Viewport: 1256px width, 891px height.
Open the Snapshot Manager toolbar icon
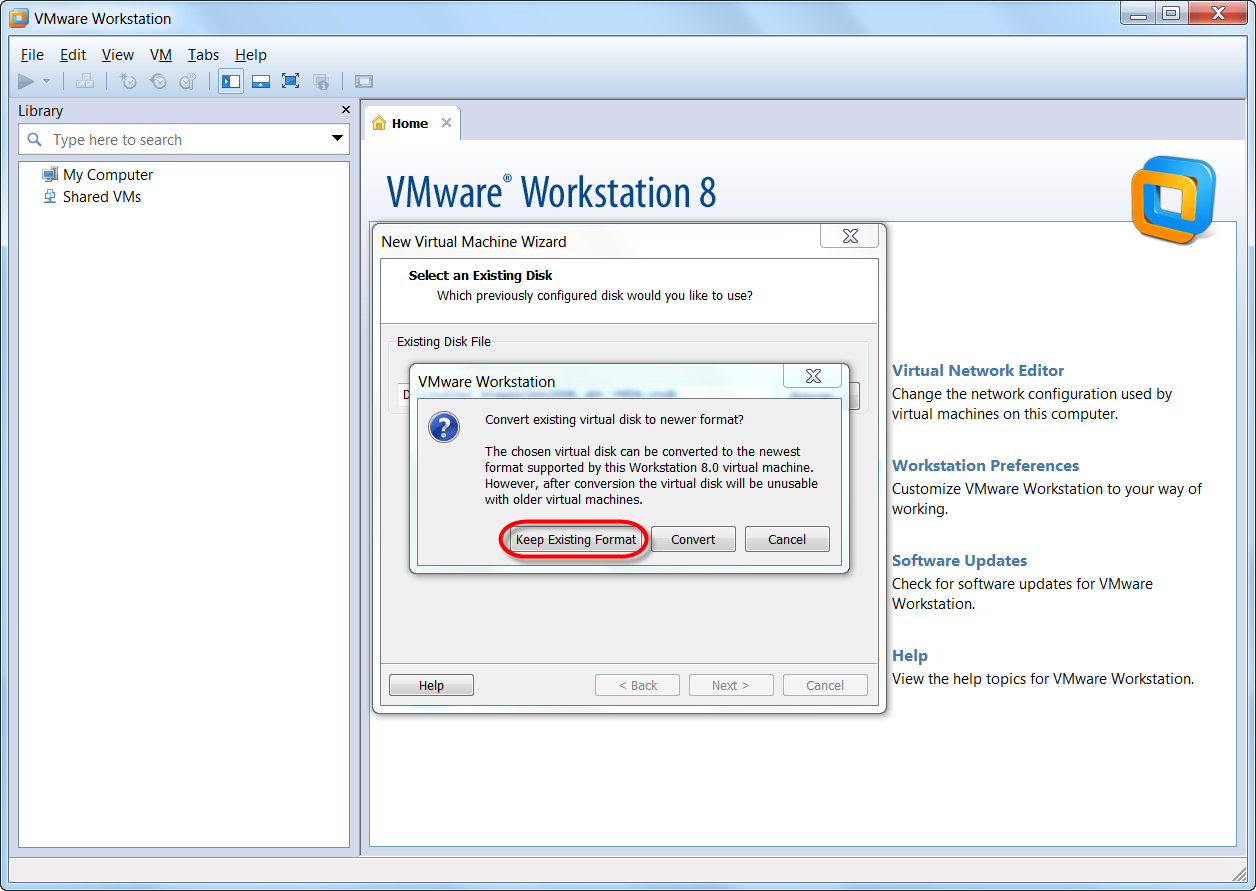[x=188, y=81]
